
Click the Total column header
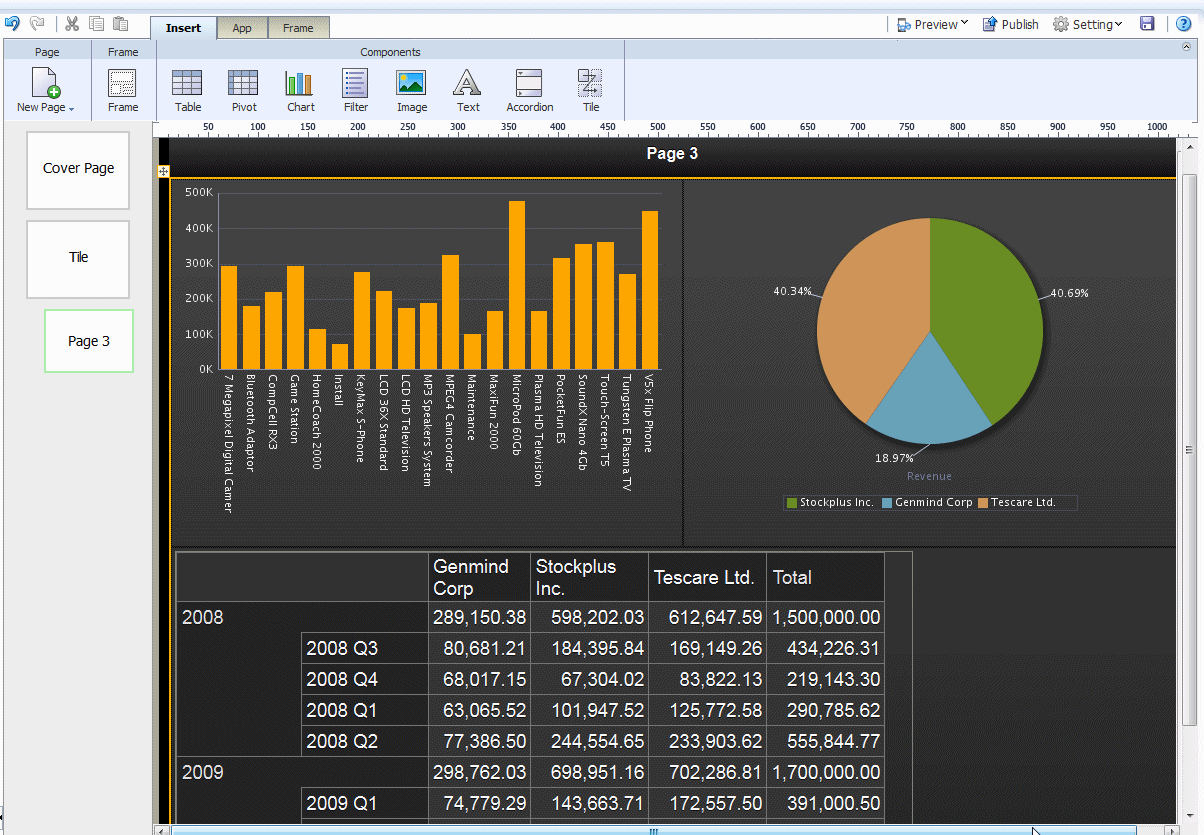825,577
